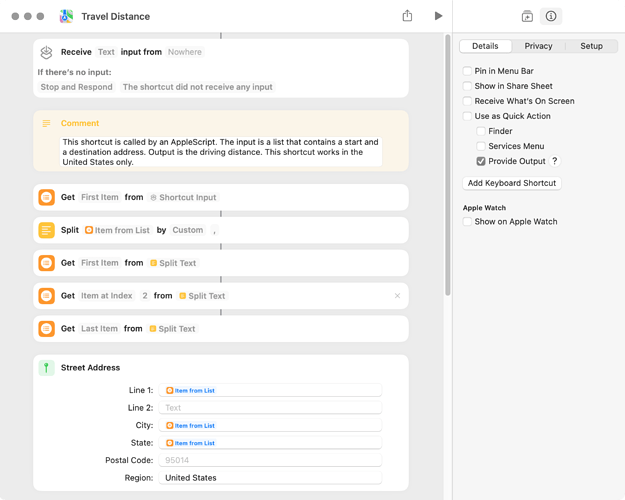Edit the comment text box

[x=221, y=152]
